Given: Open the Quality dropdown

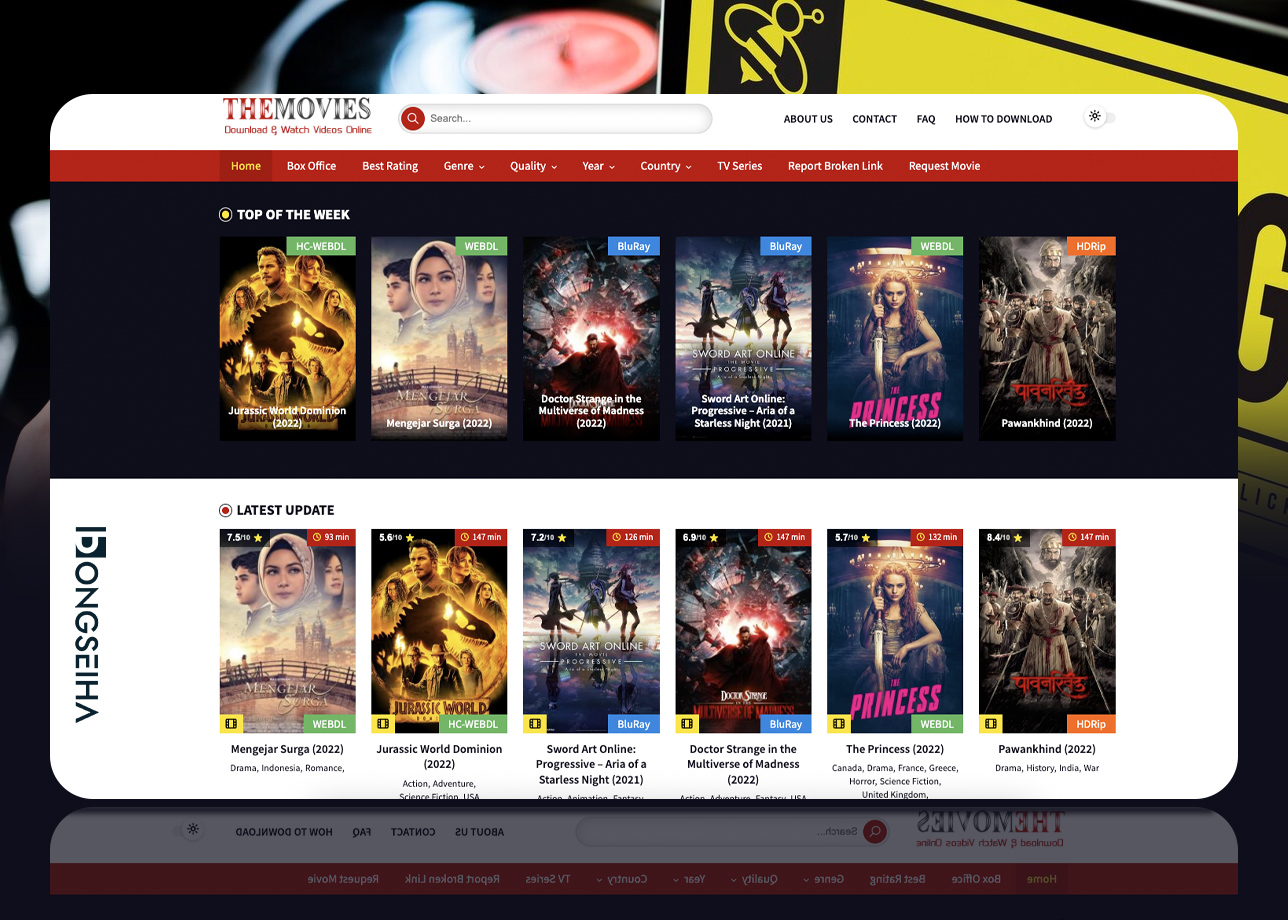Looking at the screenshot, I should pyautogui.click(x=533, y=166).
